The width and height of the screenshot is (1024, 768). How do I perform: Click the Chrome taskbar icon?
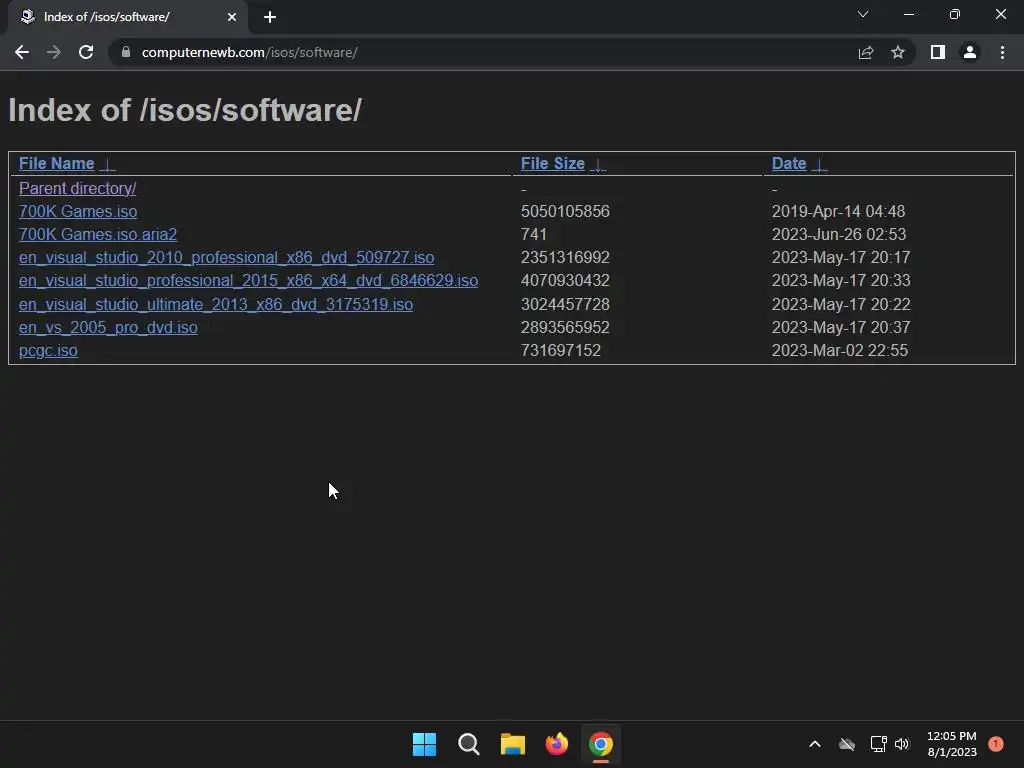pos(601,744)
